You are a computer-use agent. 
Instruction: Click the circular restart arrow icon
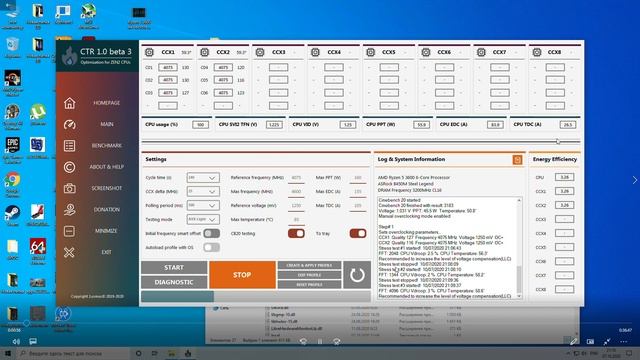(x=357, y=275)
